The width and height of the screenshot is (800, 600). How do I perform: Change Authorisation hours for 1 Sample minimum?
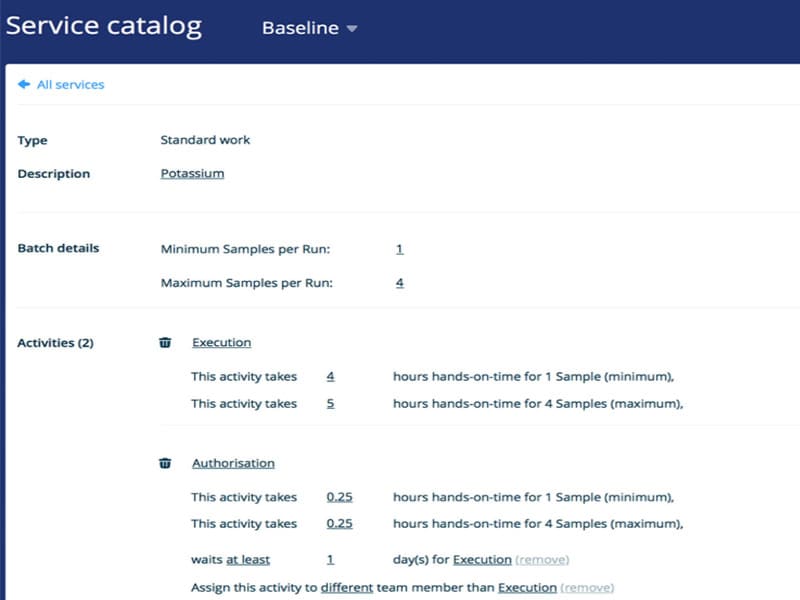(x=339, y=497)
